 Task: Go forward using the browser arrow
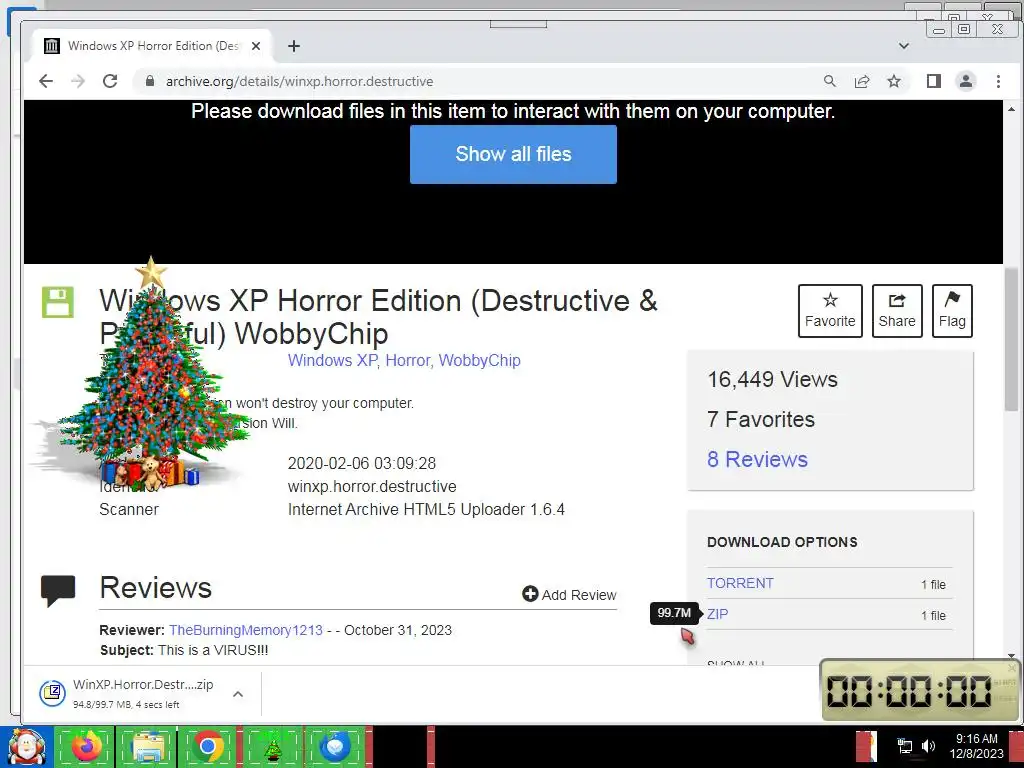click(78, 81)
